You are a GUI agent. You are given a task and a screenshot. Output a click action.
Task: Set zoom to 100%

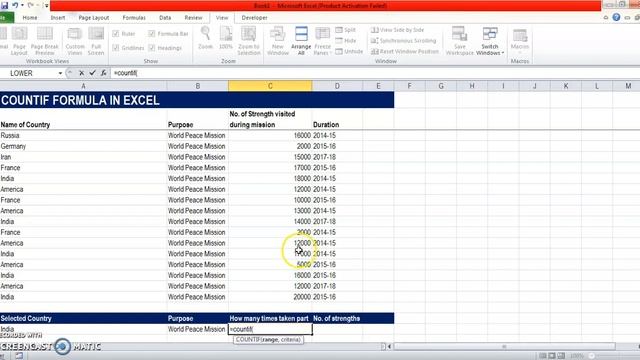click(226, 39)
